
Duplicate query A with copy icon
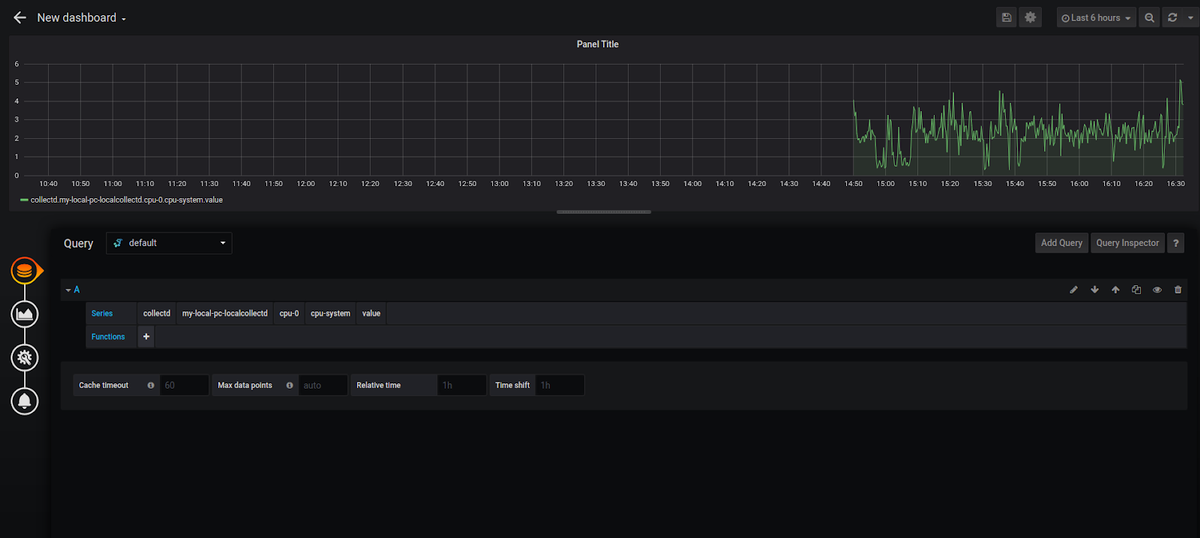[1136, 290]
